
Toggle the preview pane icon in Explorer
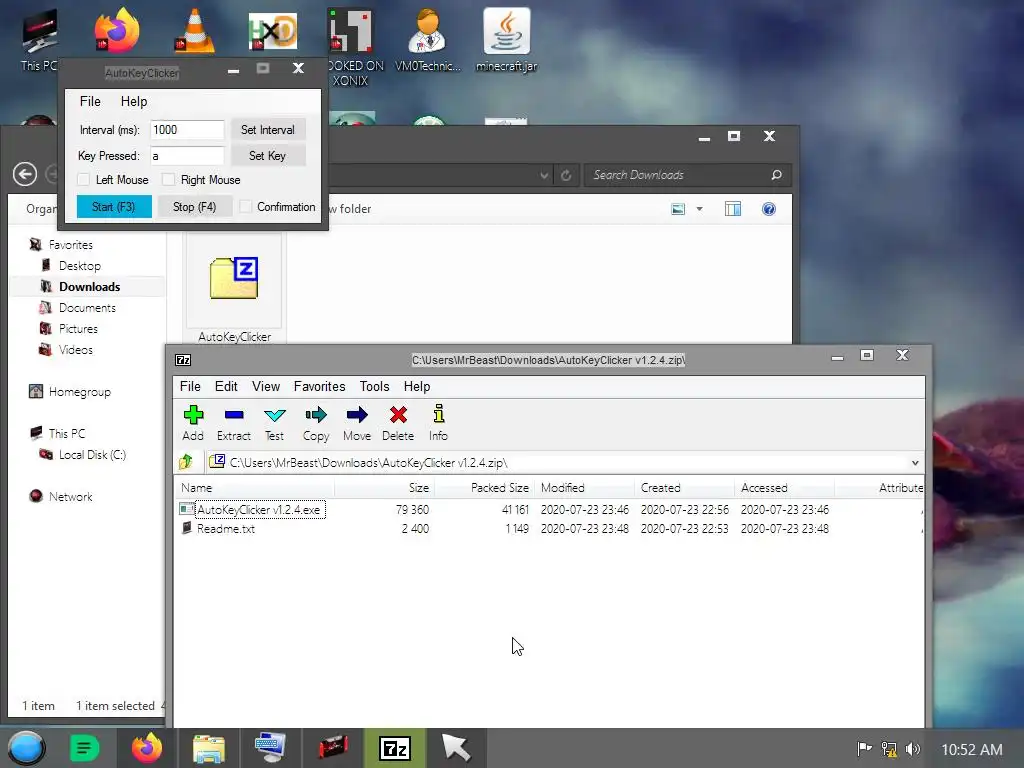tap(733, 209)
